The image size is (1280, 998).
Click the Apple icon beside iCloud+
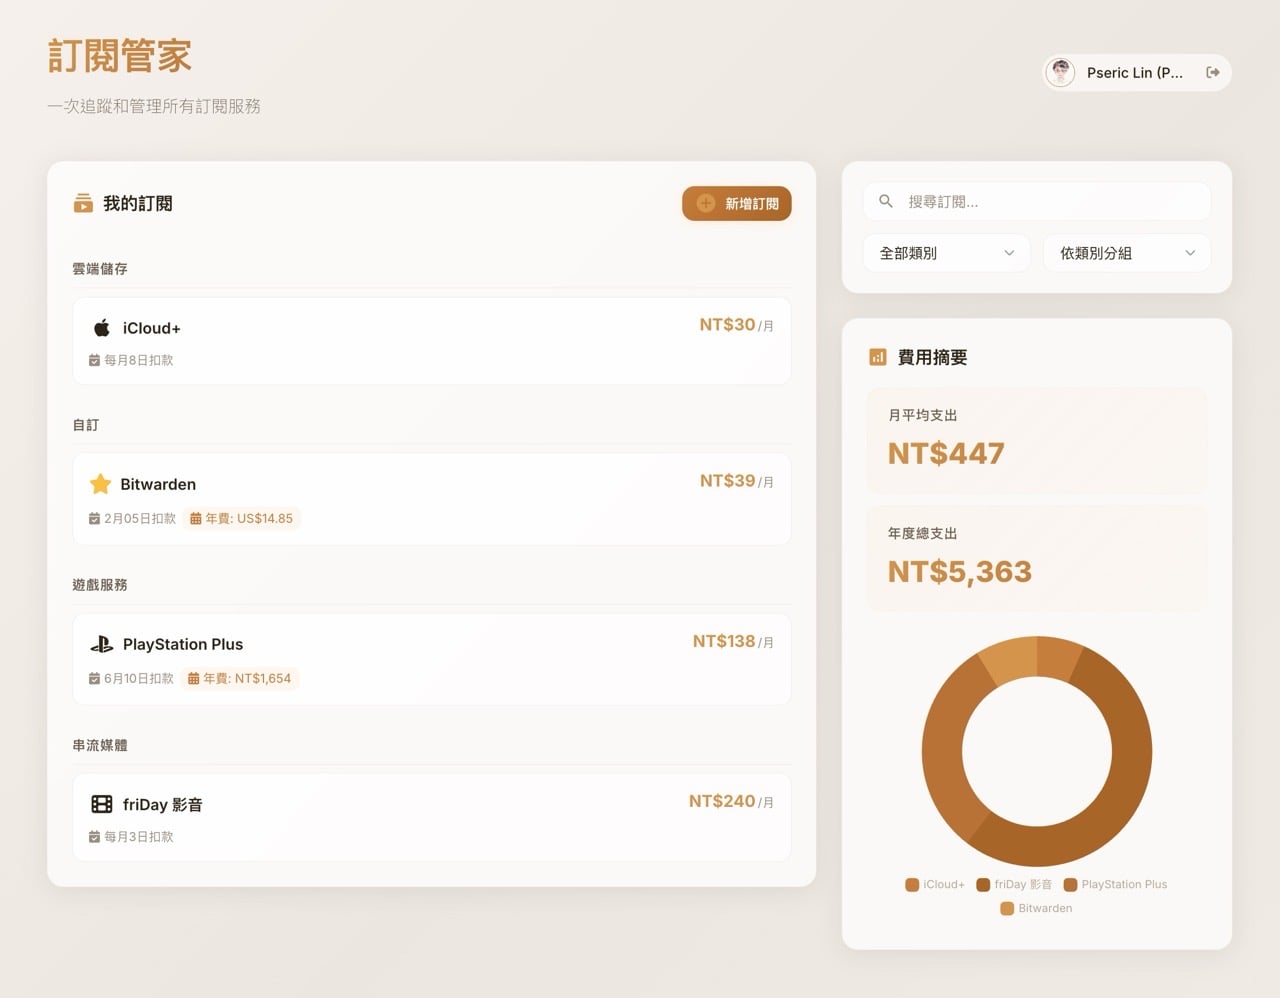(x=101, y=327)
